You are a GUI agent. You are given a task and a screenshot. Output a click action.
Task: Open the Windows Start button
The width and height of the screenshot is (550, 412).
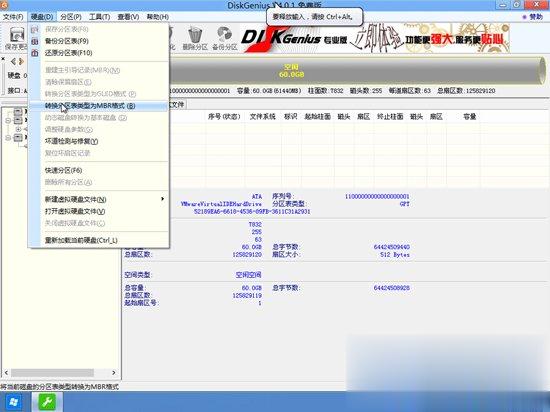(x=14, y=402)
